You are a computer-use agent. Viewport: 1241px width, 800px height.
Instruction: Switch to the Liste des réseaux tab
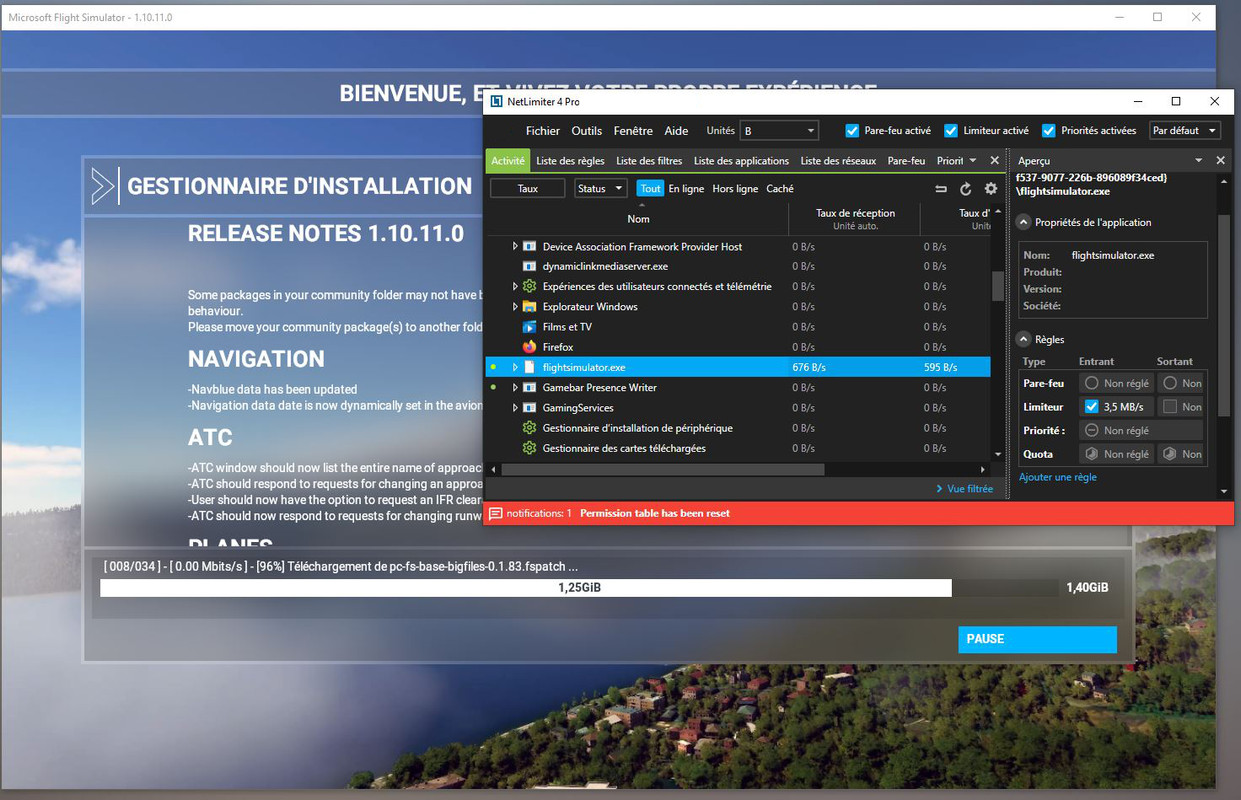(838, 160)
